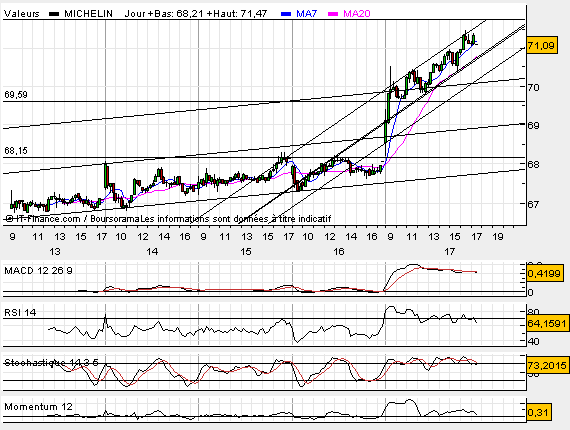Click the yellow 71,09 current price tag
The width and height of the screenshot is (570, 430).
[x=541, y=46]
